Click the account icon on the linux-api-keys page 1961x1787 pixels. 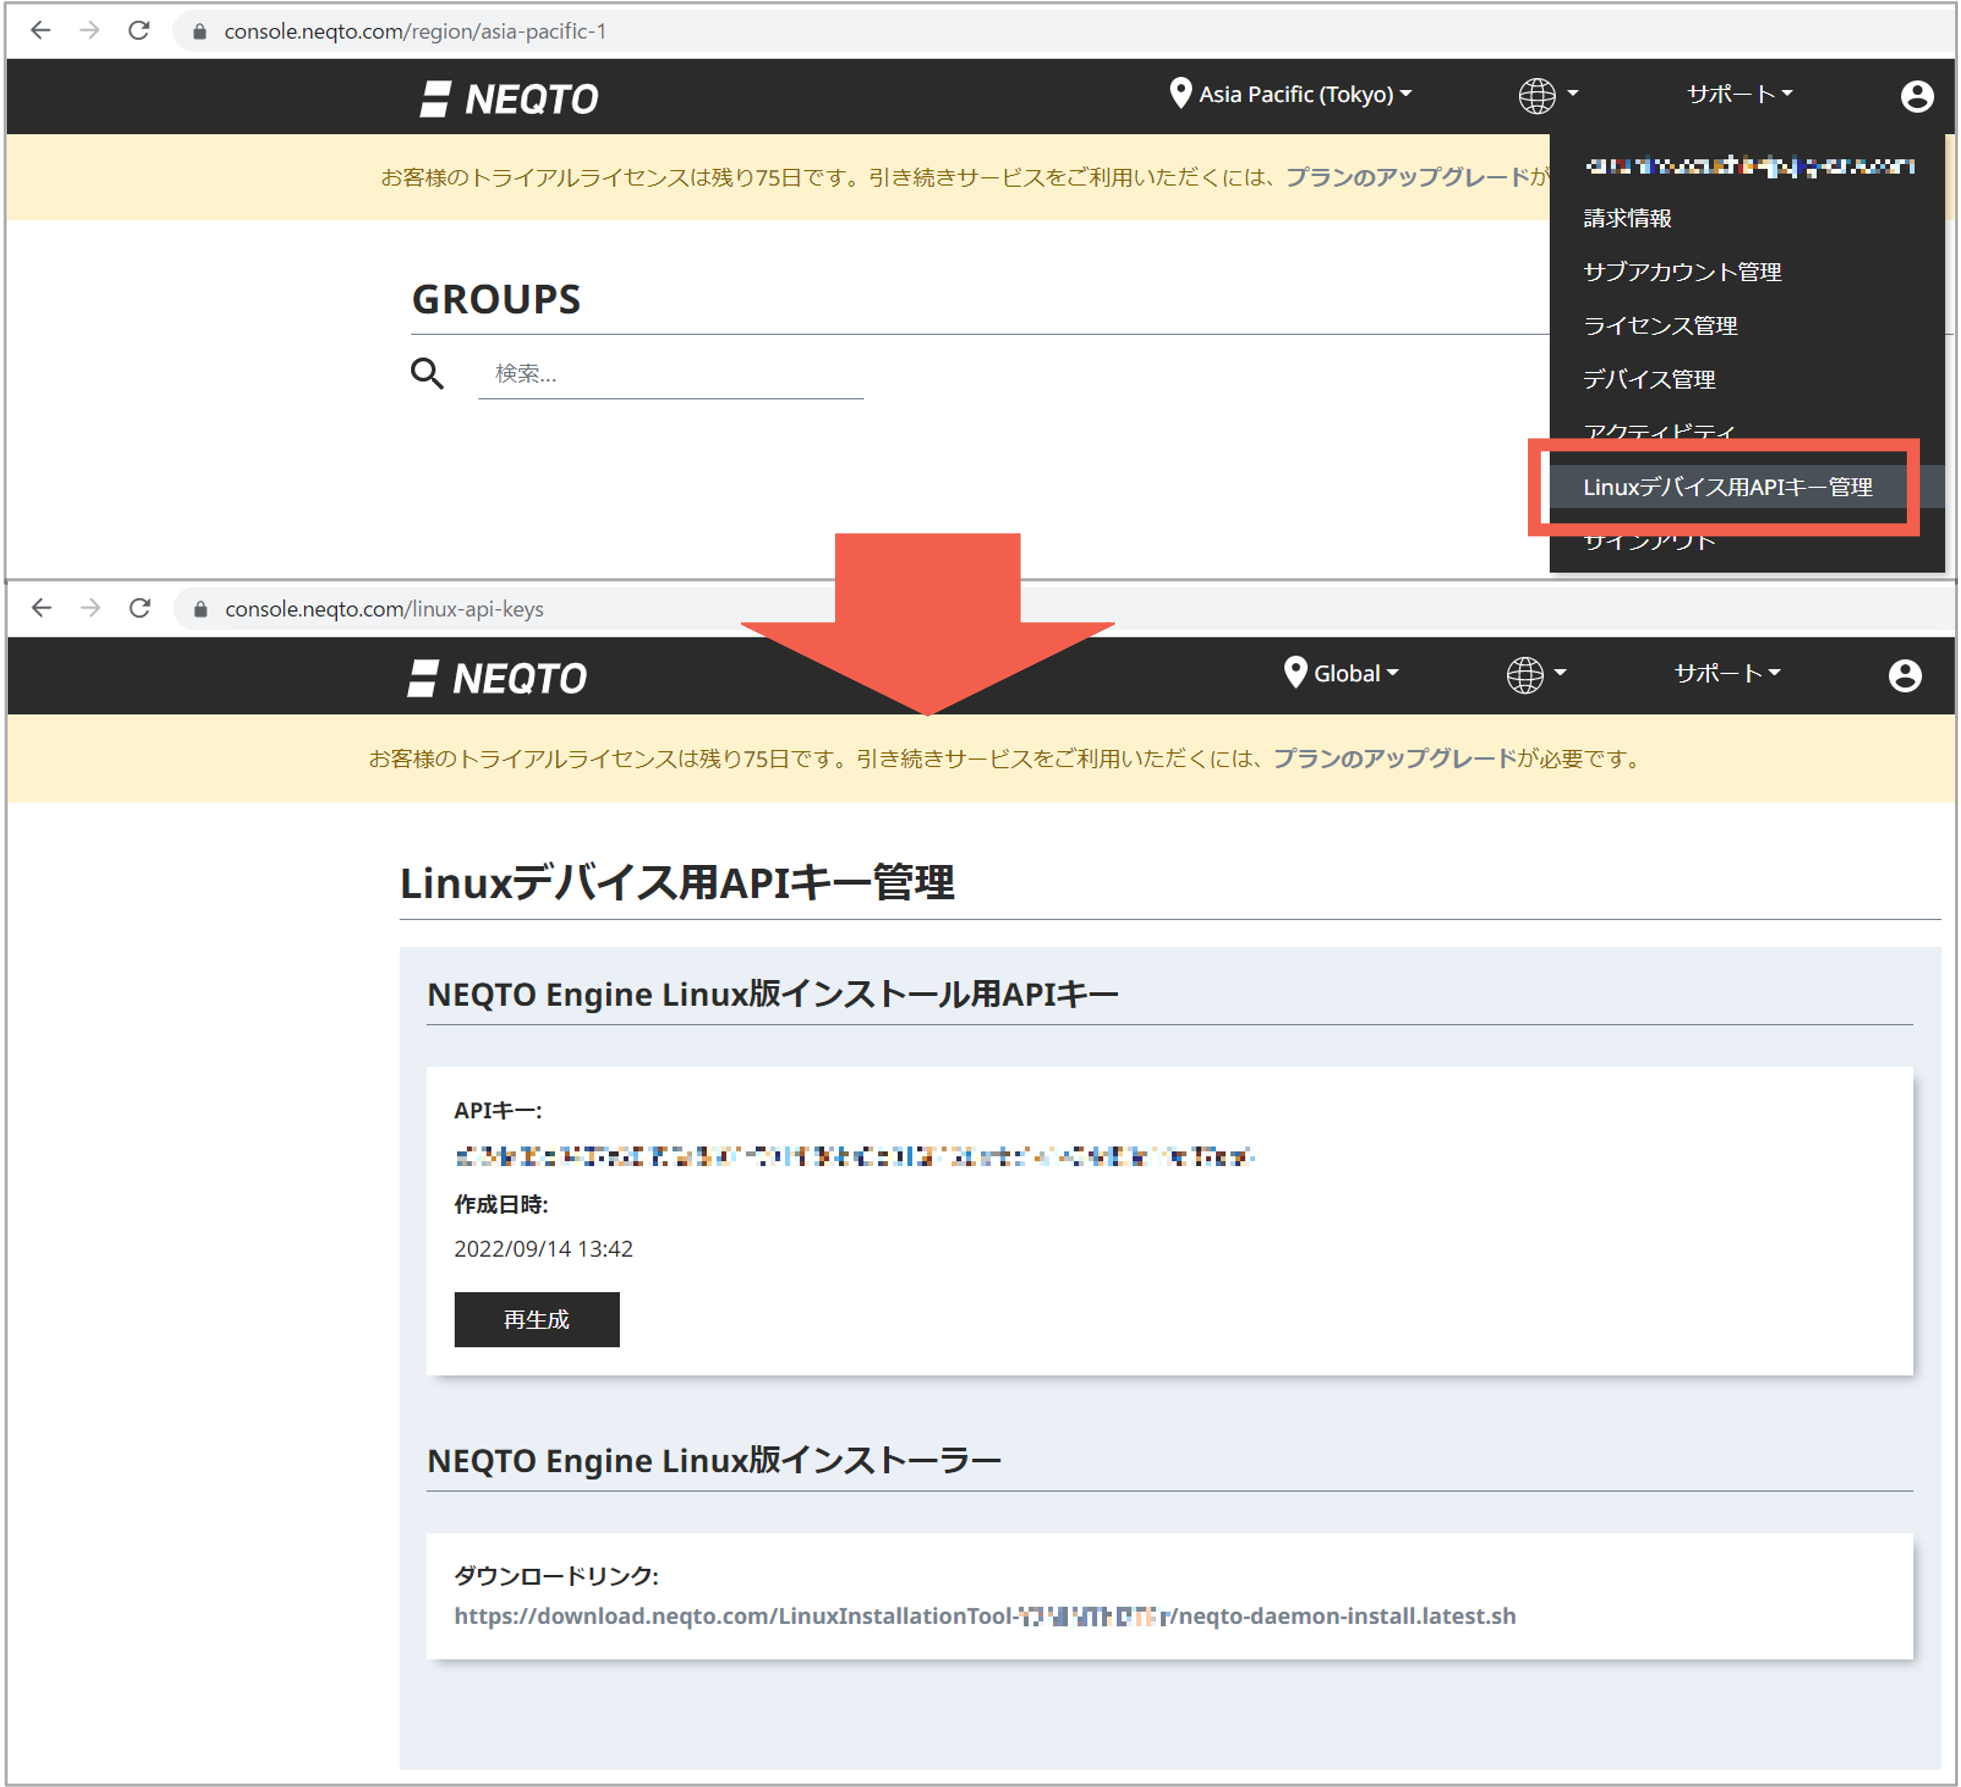click(x=1906, y=675)
